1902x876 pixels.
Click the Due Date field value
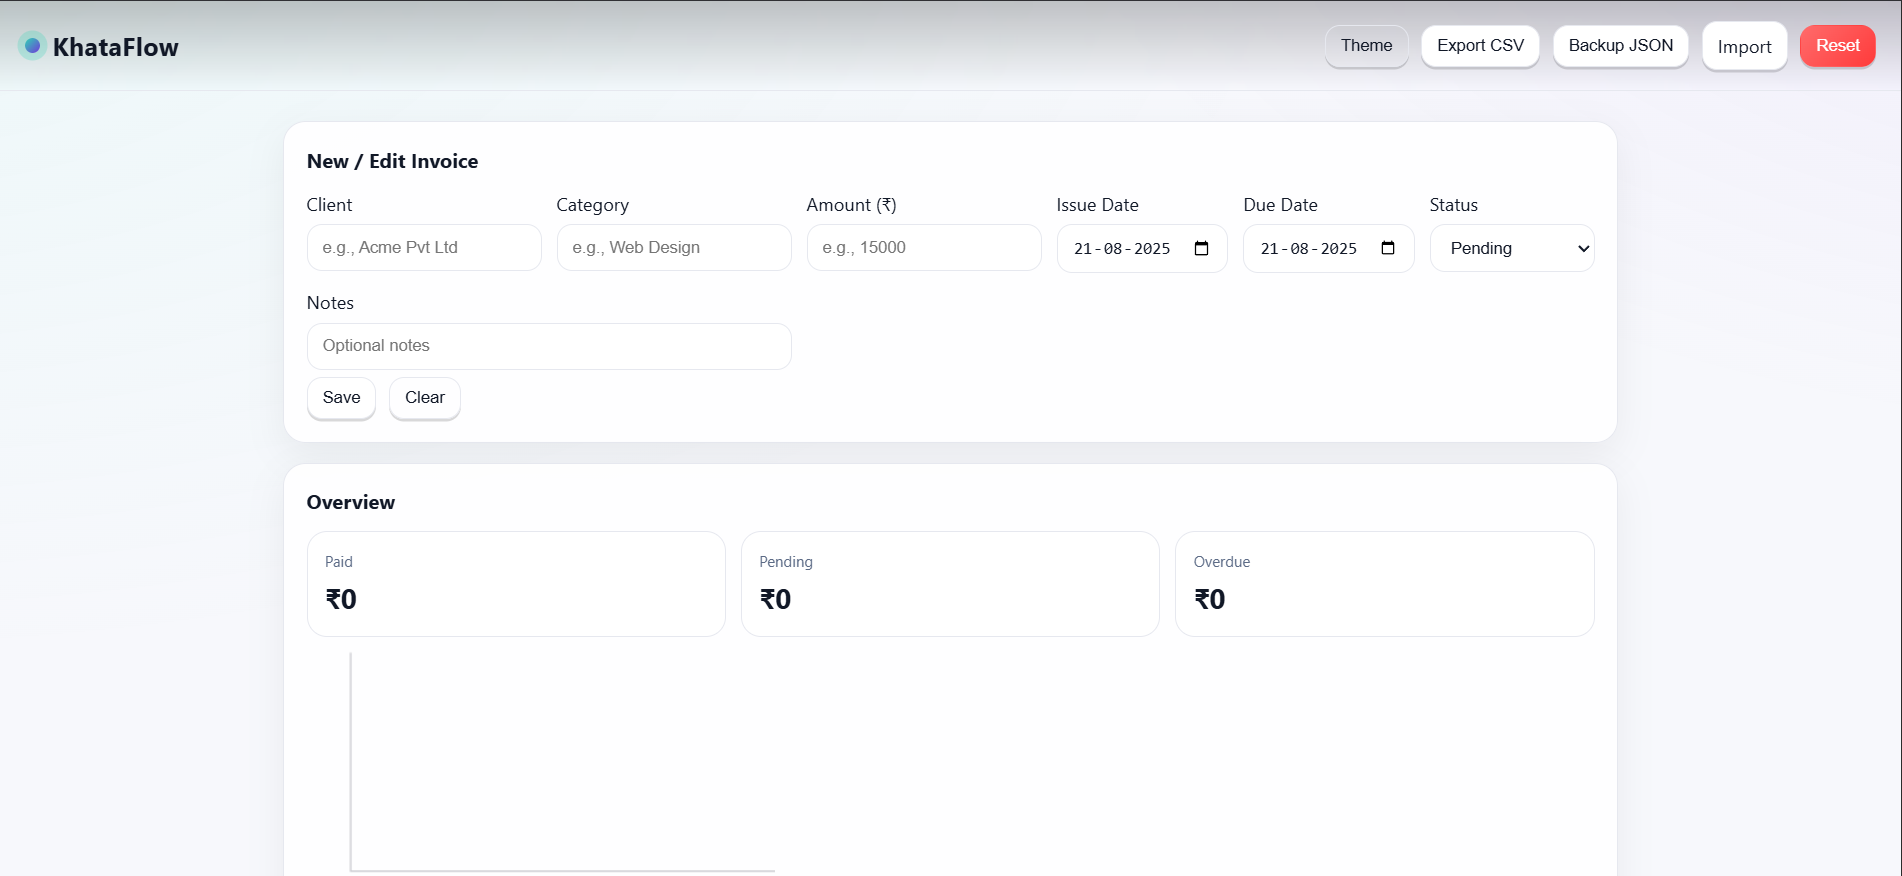(1308, 248)
